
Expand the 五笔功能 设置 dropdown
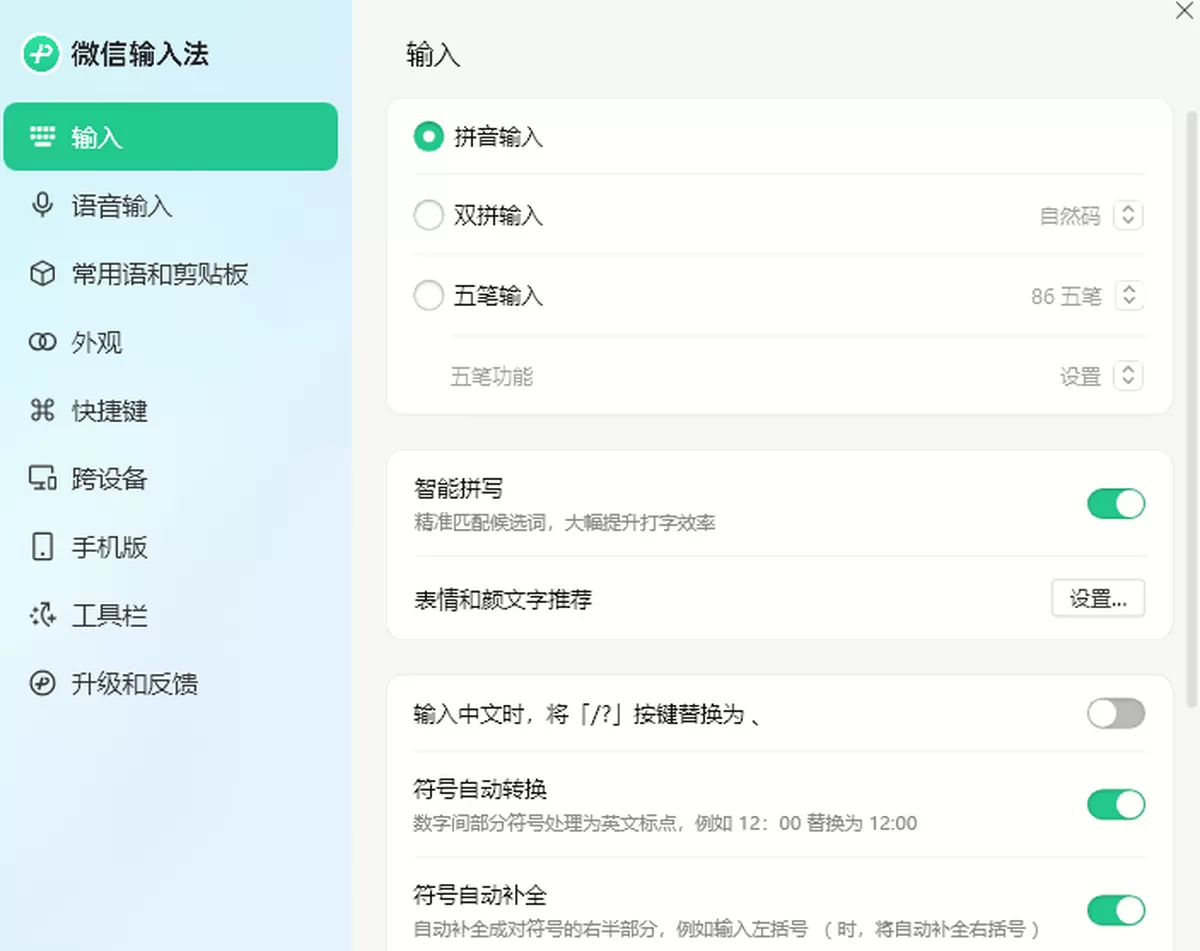[1128, 376]
